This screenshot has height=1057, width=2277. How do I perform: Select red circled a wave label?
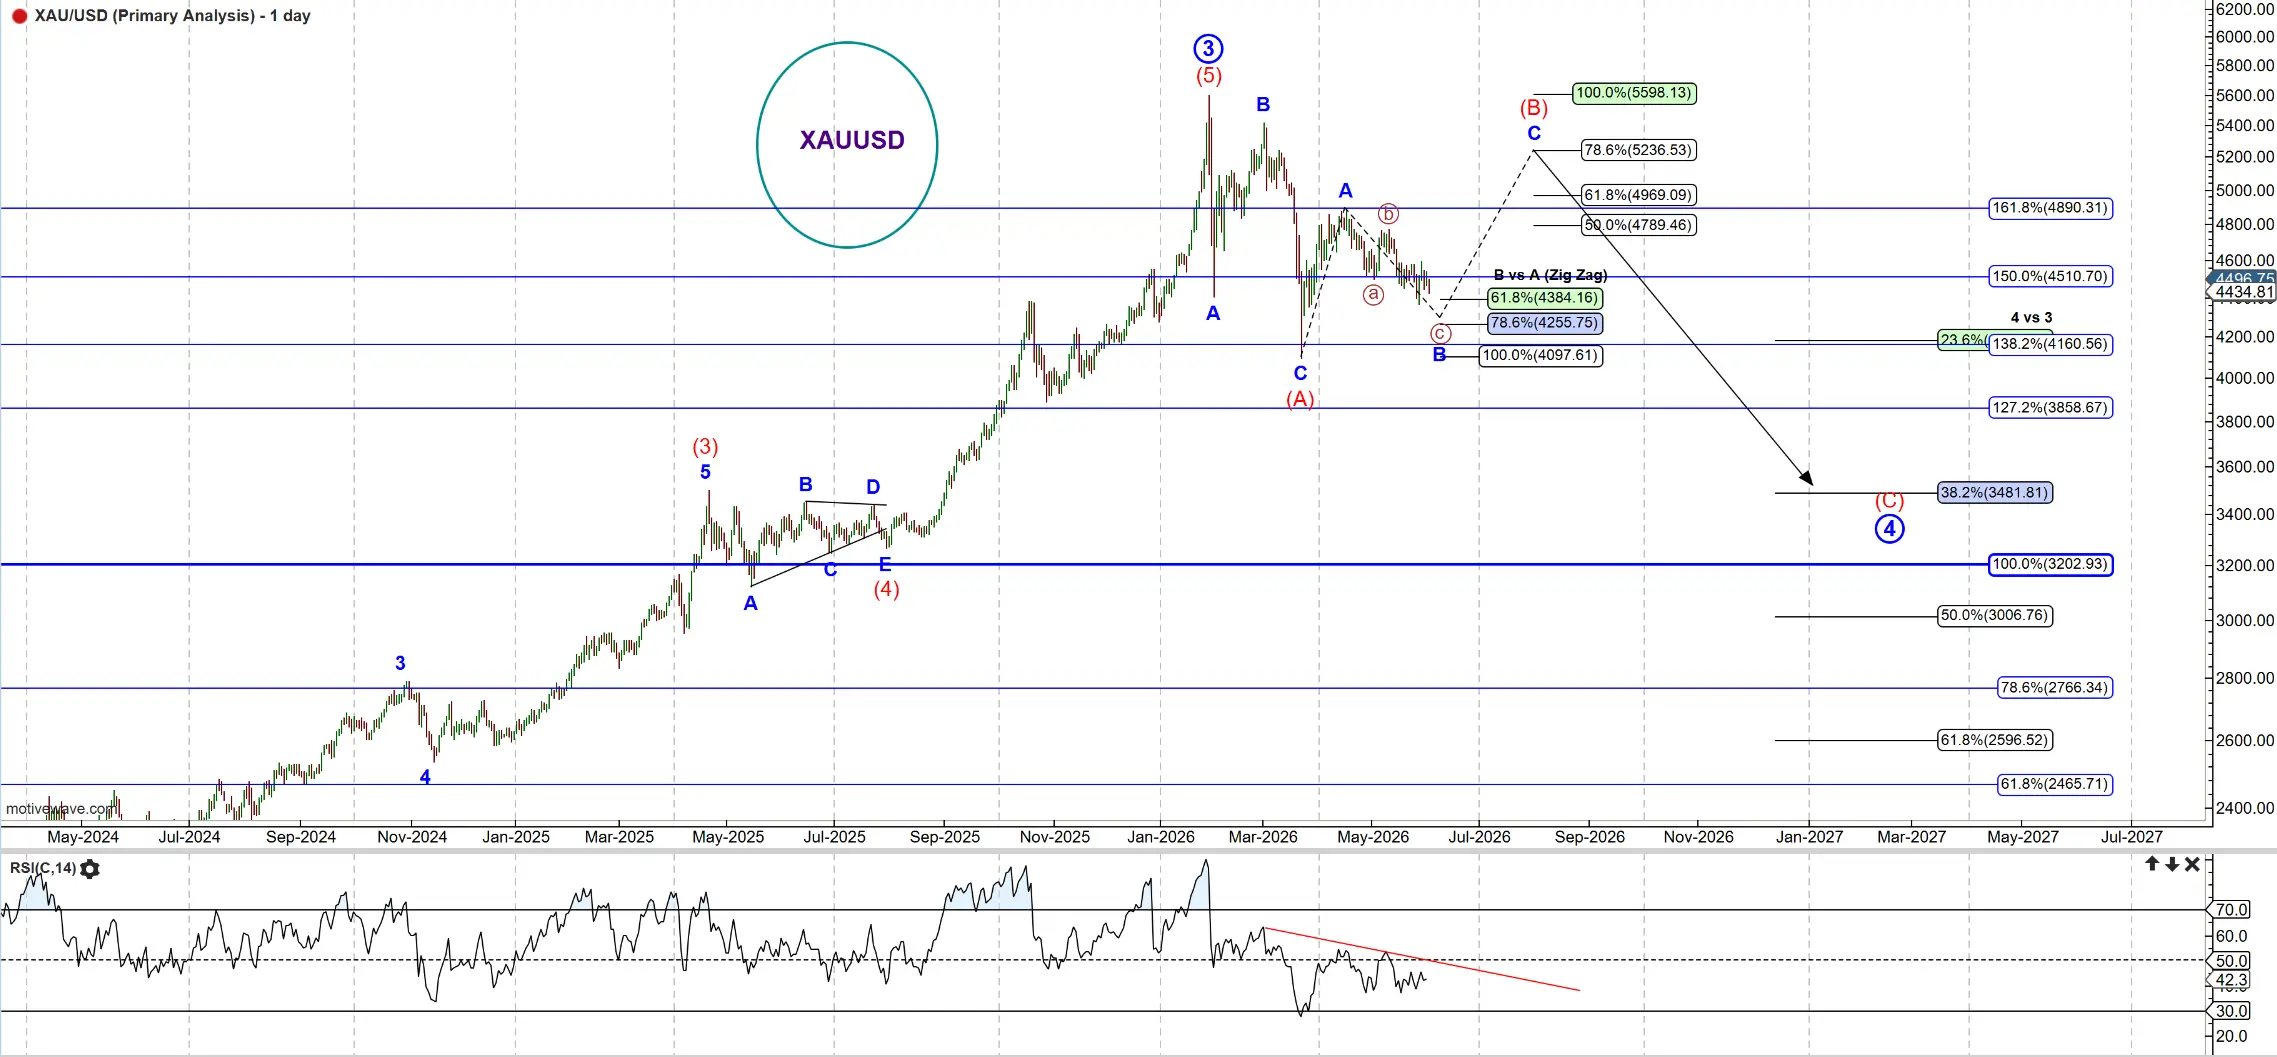coord(1373,294)
